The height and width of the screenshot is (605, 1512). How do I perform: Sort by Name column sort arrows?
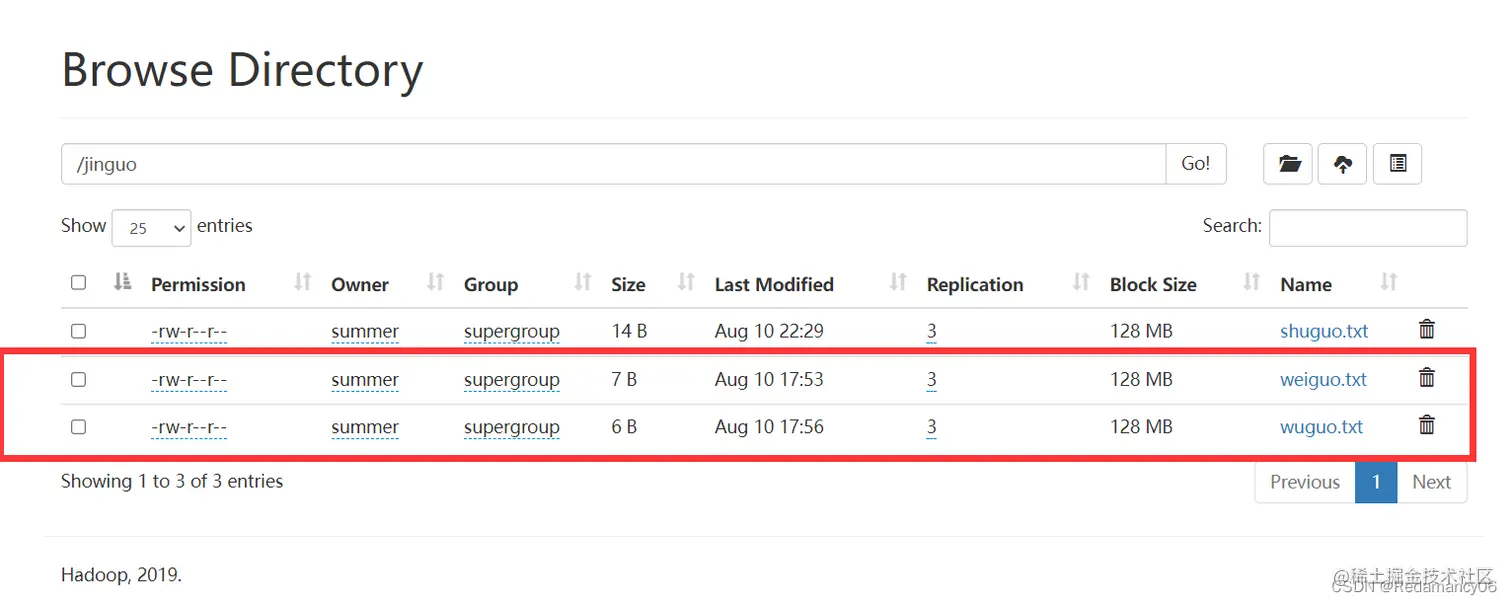click(1388, 282)
